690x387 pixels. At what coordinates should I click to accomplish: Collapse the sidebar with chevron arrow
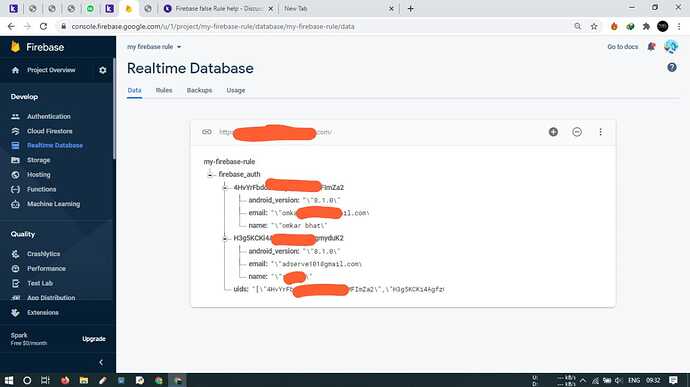[101, 362]
